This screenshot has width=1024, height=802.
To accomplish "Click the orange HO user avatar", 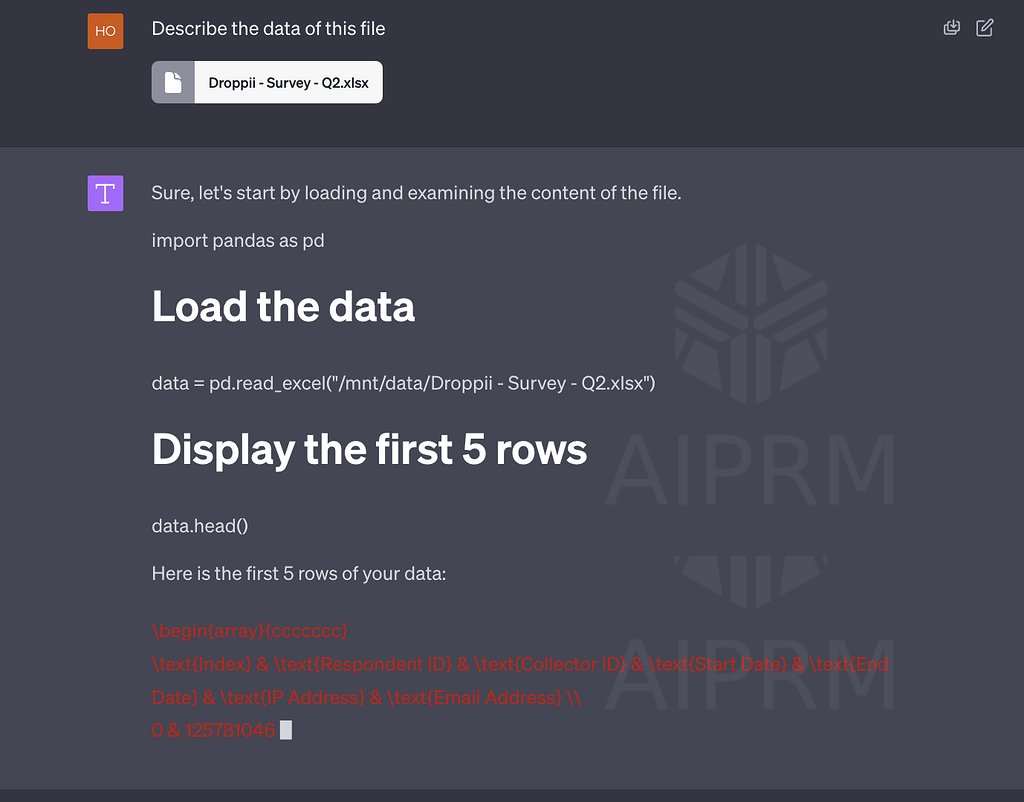I will click(105, 31).
